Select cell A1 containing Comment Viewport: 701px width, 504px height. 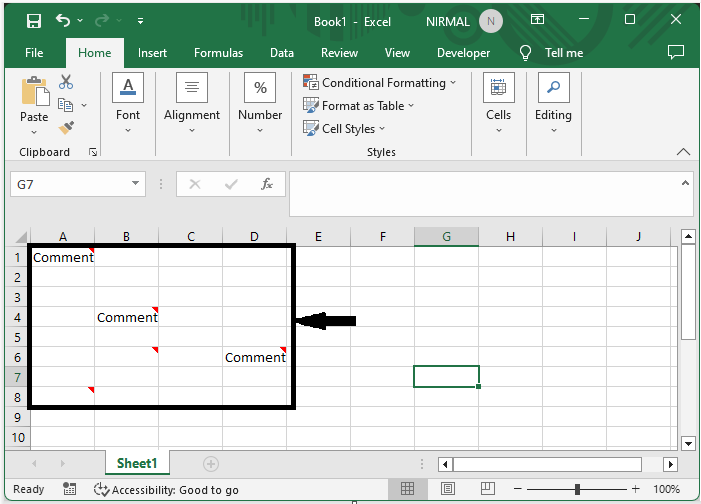[x=63, y=257]
